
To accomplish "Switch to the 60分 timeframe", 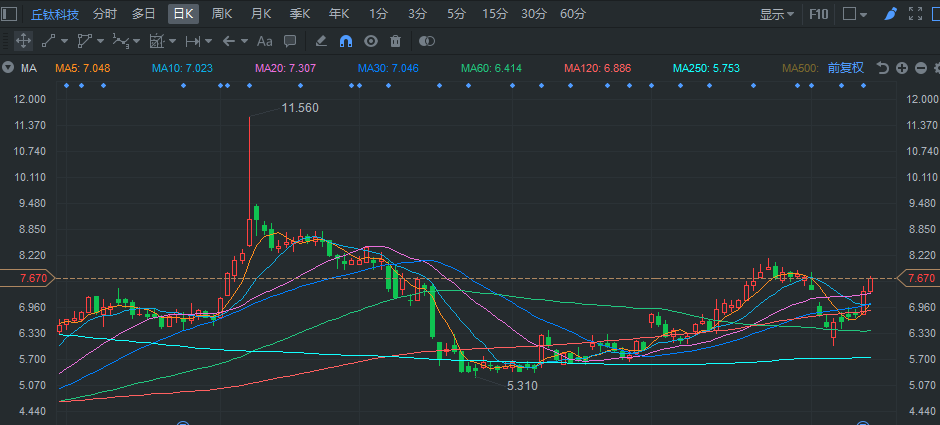I will pos(573,14).
